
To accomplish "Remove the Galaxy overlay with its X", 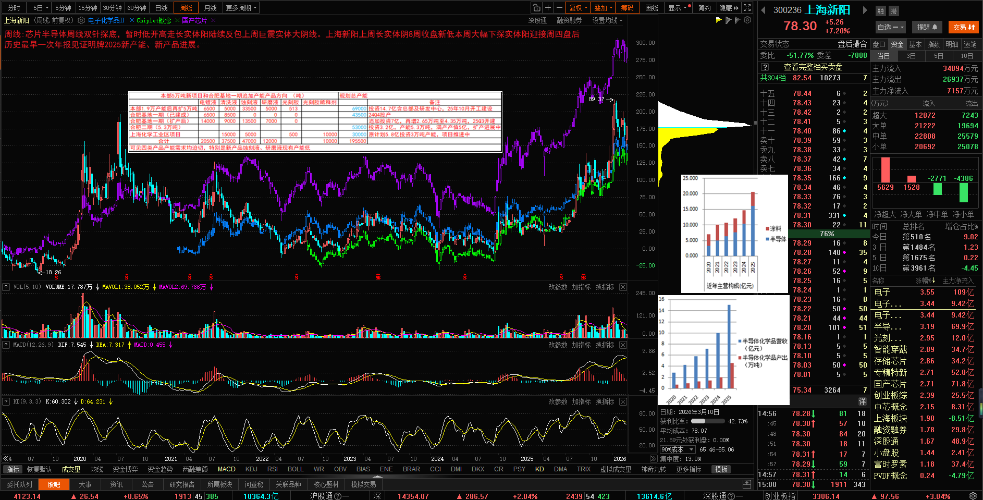I will click(177, 20).
